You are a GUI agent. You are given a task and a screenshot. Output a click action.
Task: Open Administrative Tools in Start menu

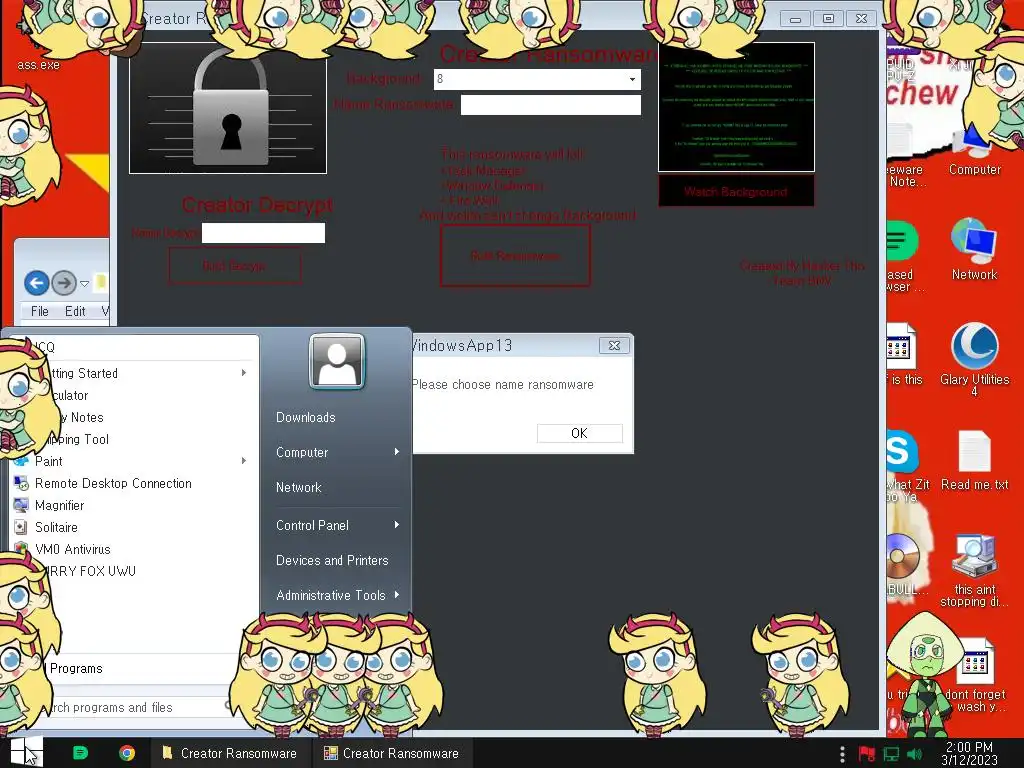point(330,595)
